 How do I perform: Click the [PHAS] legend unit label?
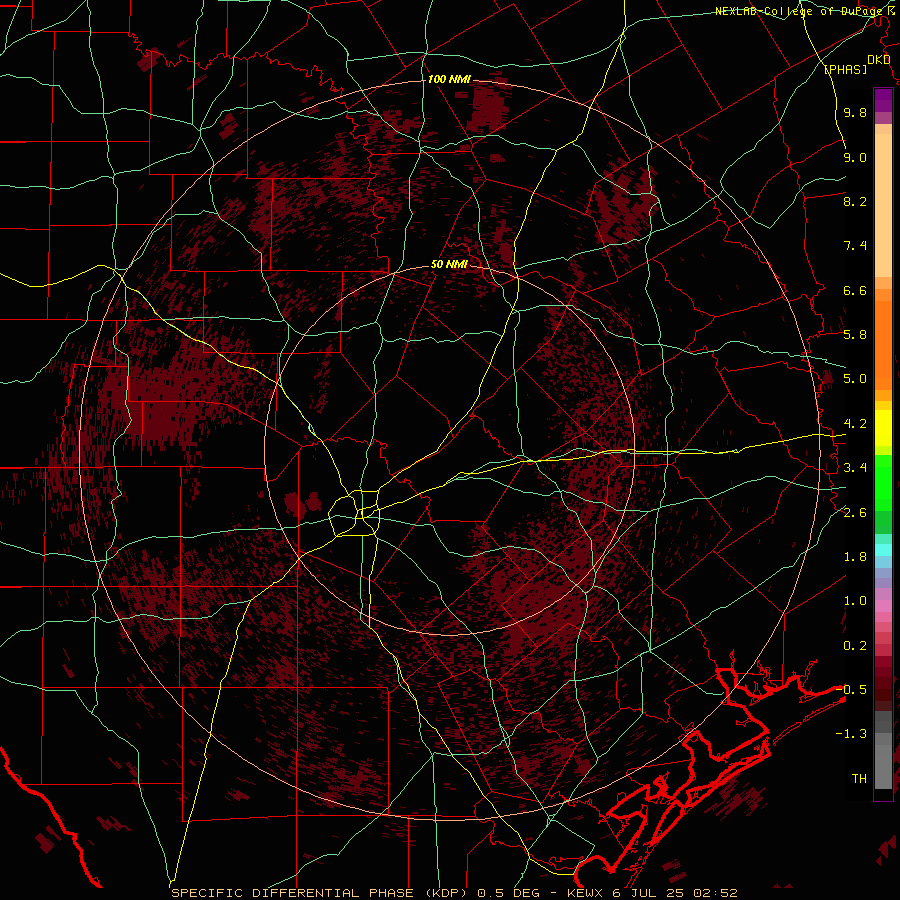coord(845,69)
